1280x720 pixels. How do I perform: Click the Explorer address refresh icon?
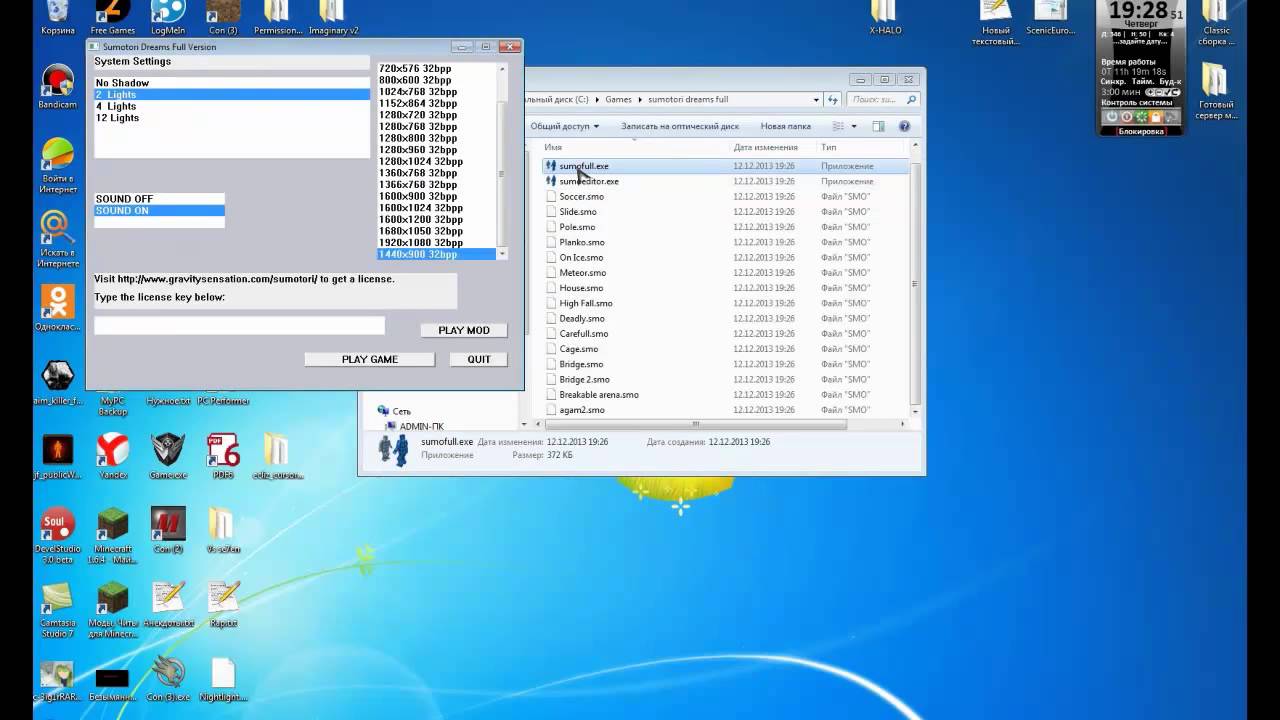833,100
